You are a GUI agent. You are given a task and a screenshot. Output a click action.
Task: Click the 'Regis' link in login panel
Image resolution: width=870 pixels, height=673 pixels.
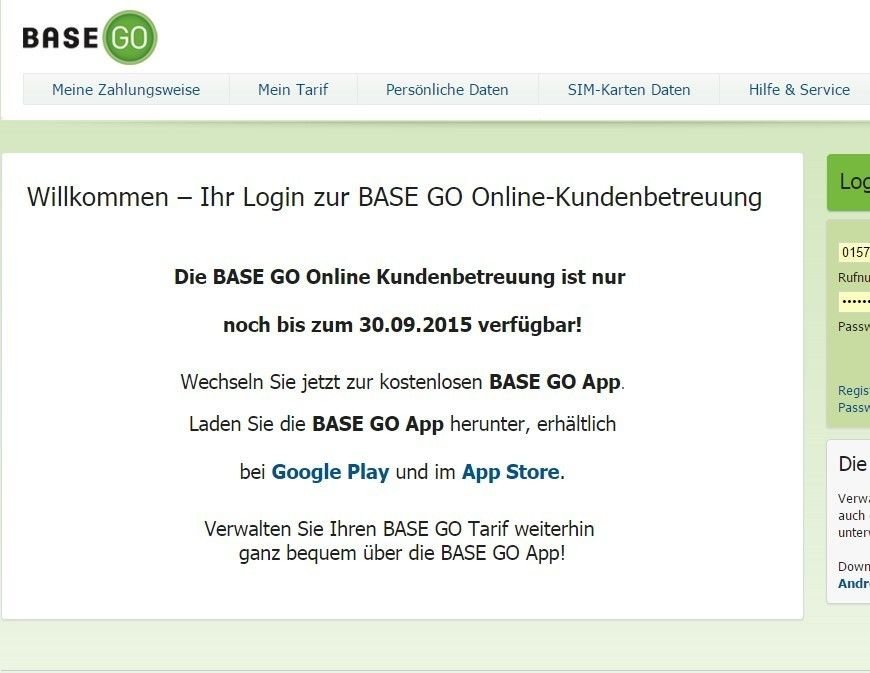click(854, 390)
